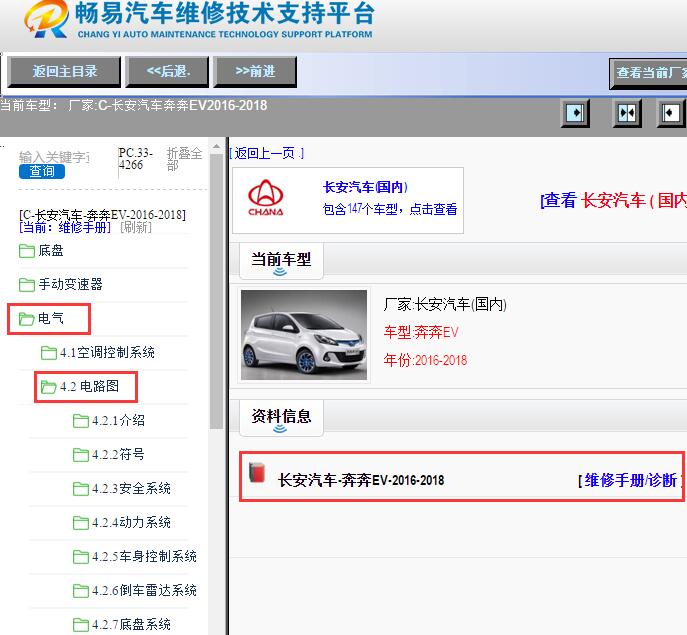Click the 车型:奔奔EV text

[421, 332]
